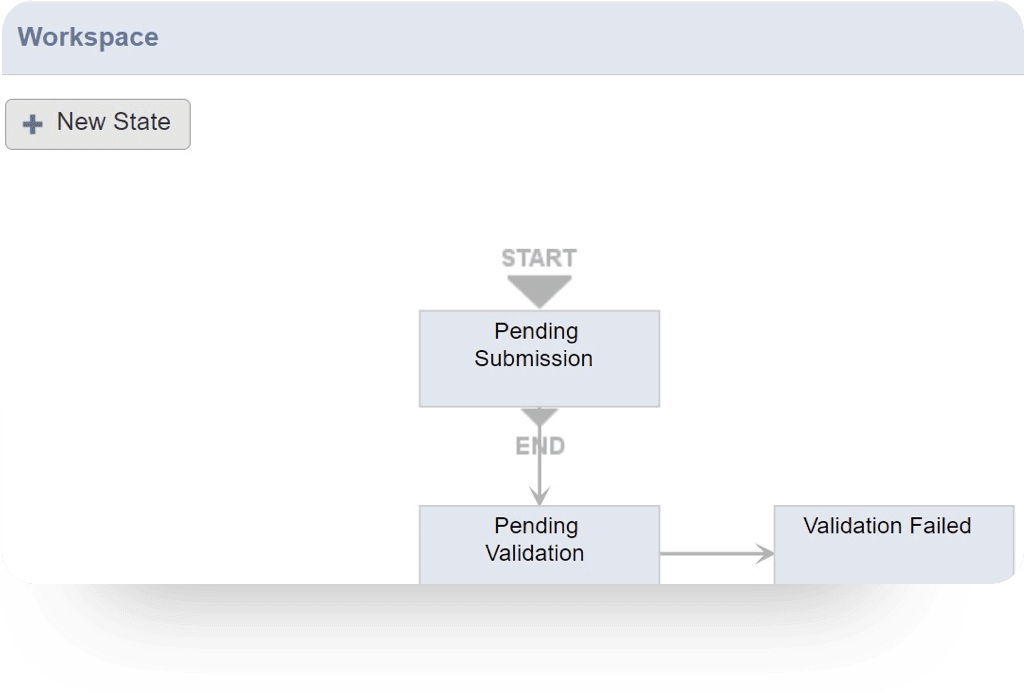Click blank area of Workspace header bar
The width and height of the screenshot is (1024, 692).
600,37
